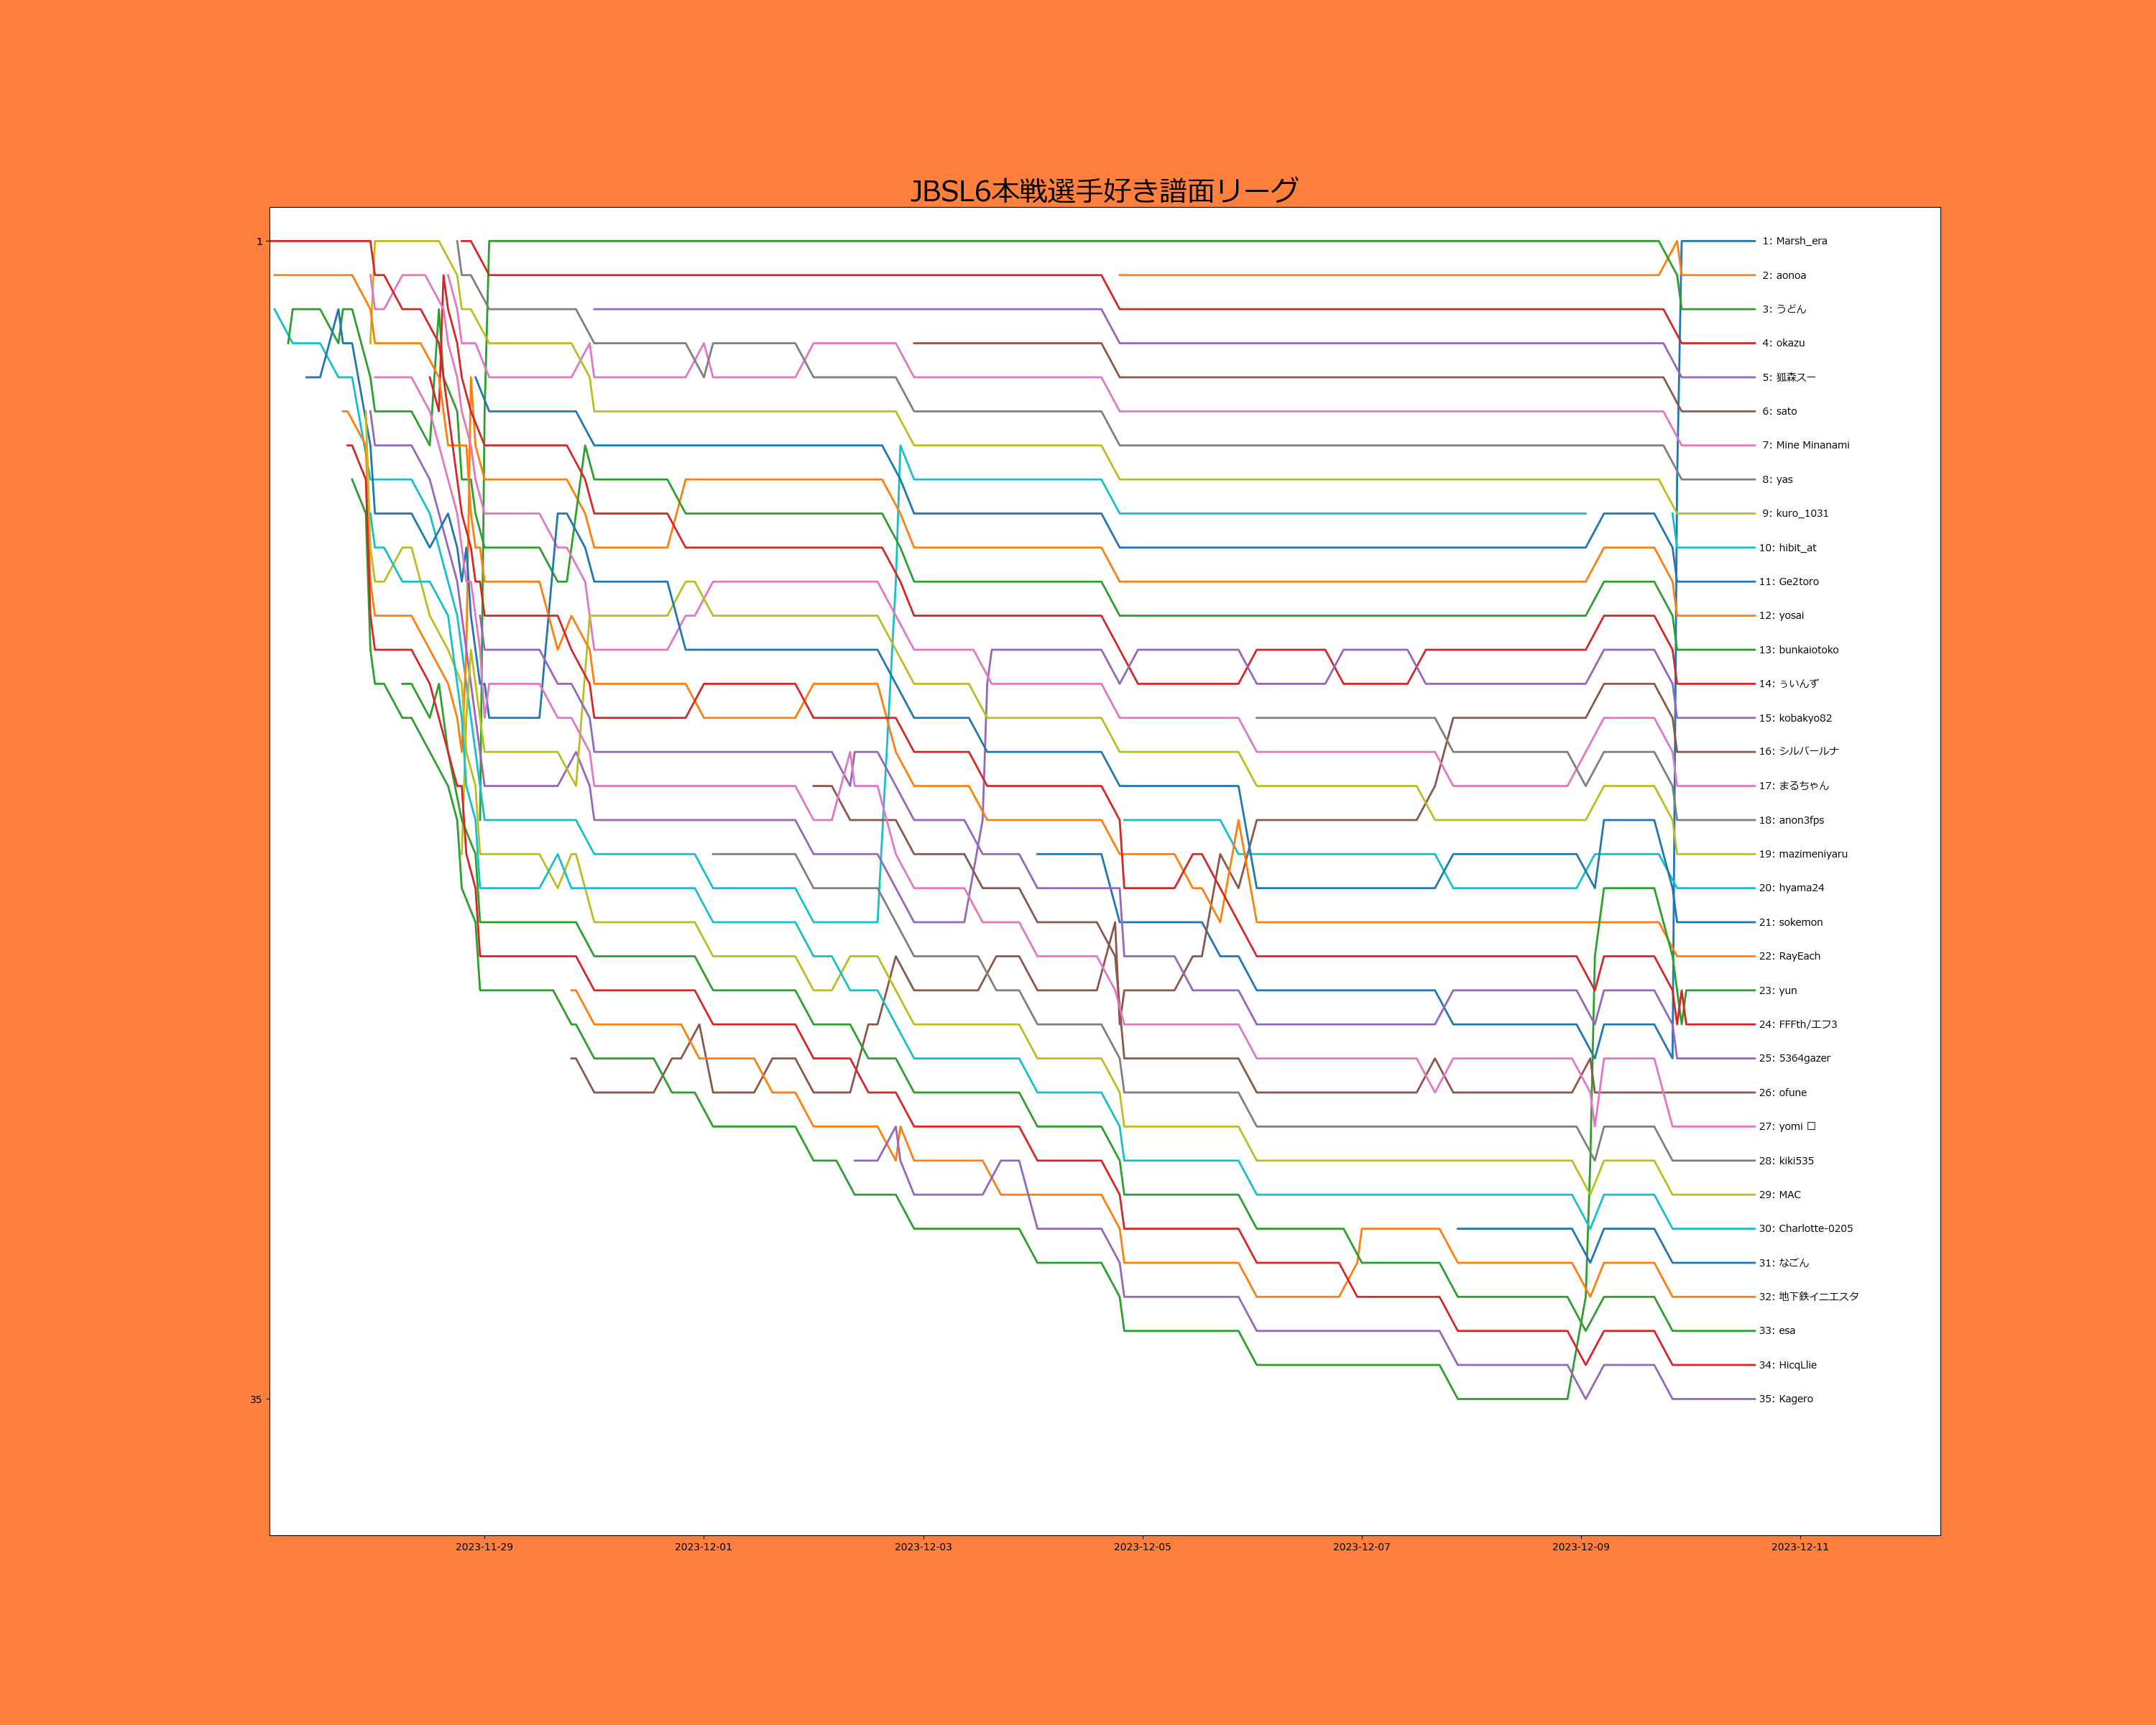Pick the '11: Ge2toro' line label
Image resolution: width=2156 pixels, height=1725 pixels.
(x=1789, y=581)
